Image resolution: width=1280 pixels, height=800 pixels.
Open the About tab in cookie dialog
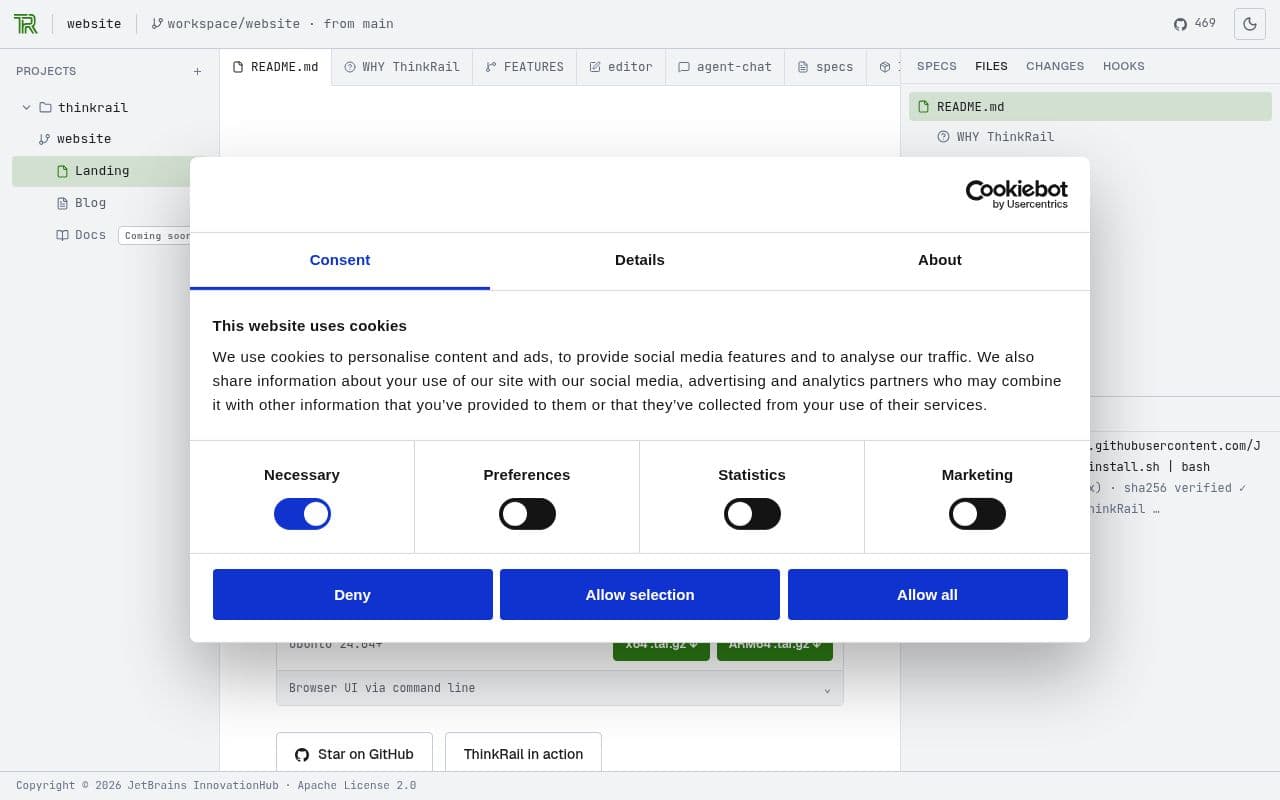pyautogui.click(x=940, y=260)
